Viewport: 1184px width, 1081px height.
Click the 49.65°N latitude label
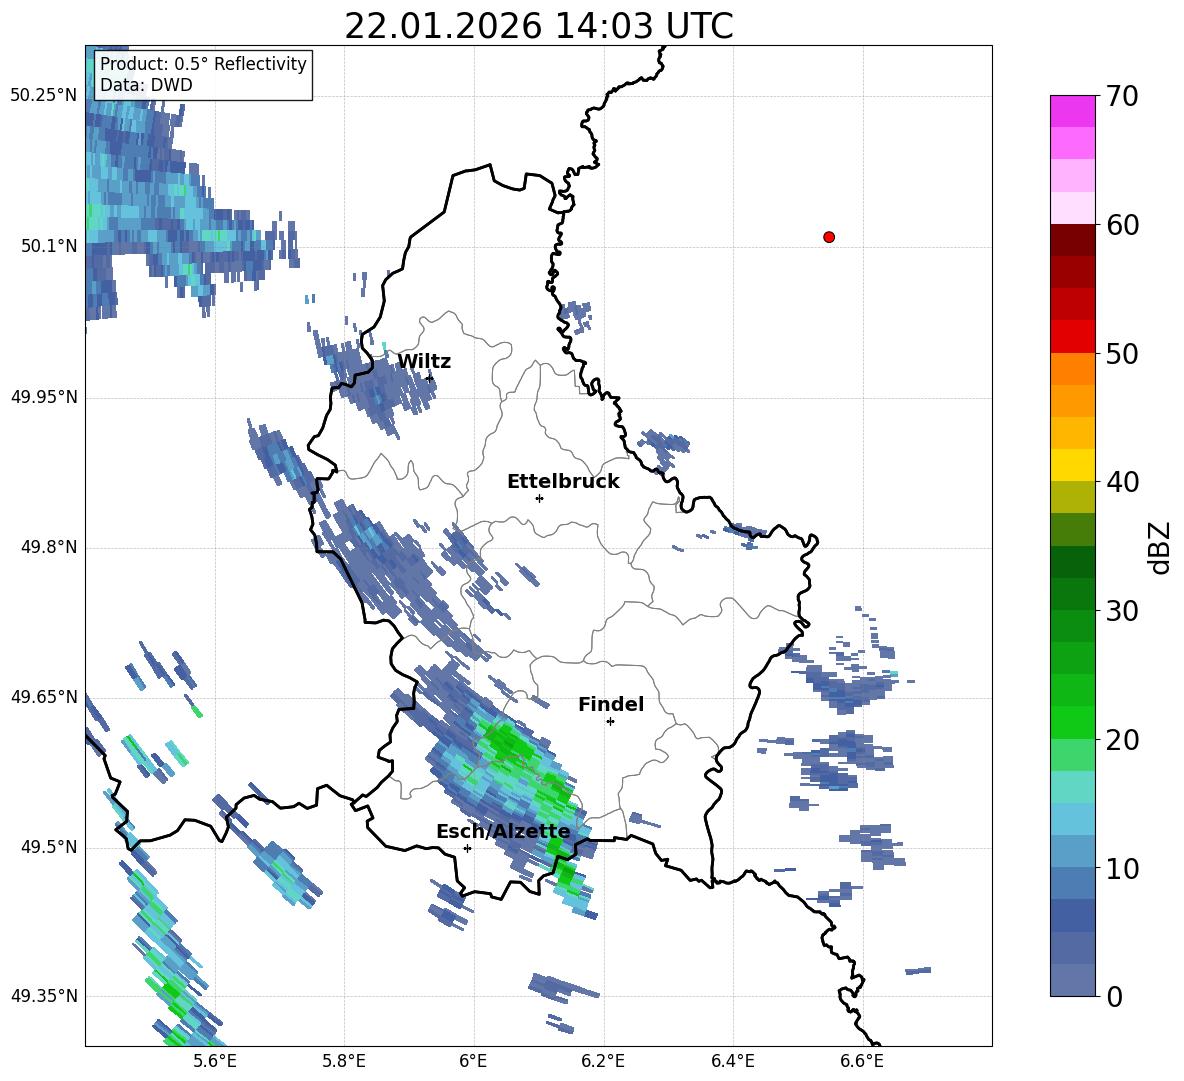[44, 696]
